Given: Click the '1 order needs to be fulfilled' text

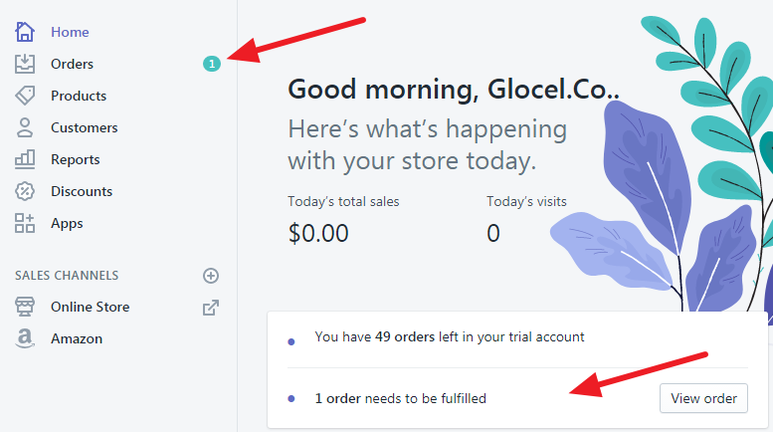Looking at the screenshot, I should pos(400,398).
